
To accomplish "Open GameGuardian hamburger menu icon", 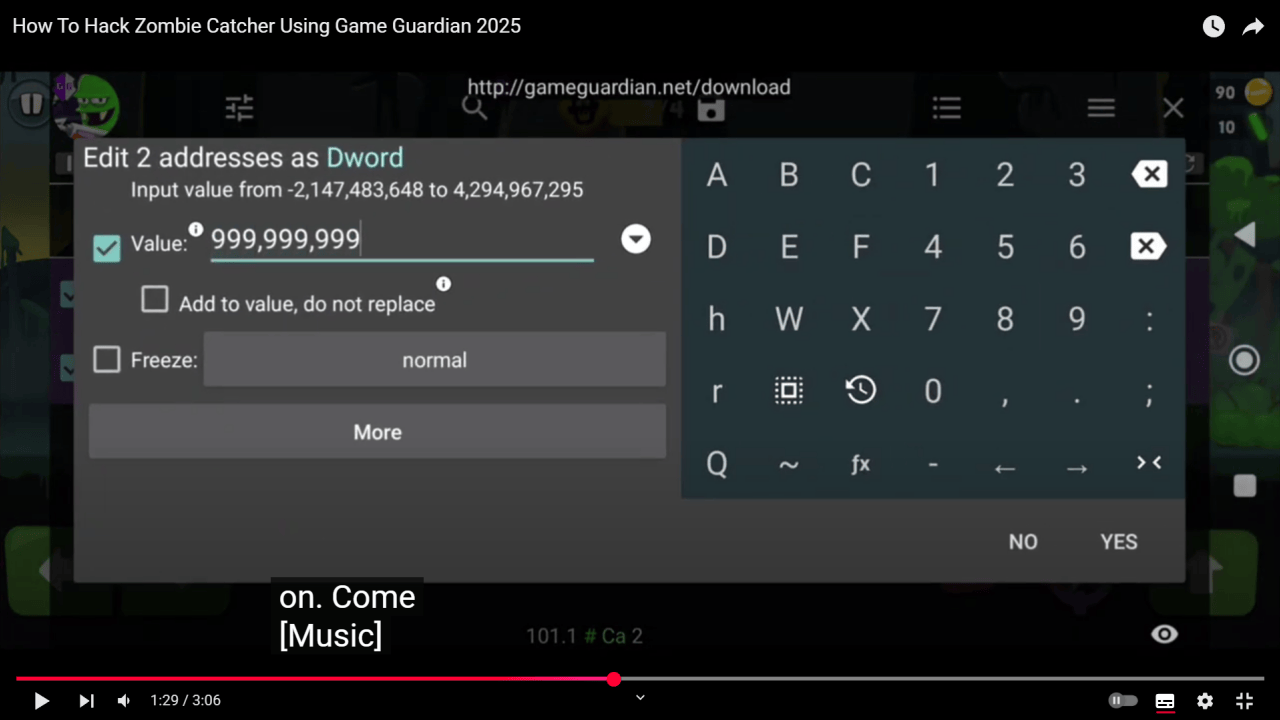I will coord(1101,107).
